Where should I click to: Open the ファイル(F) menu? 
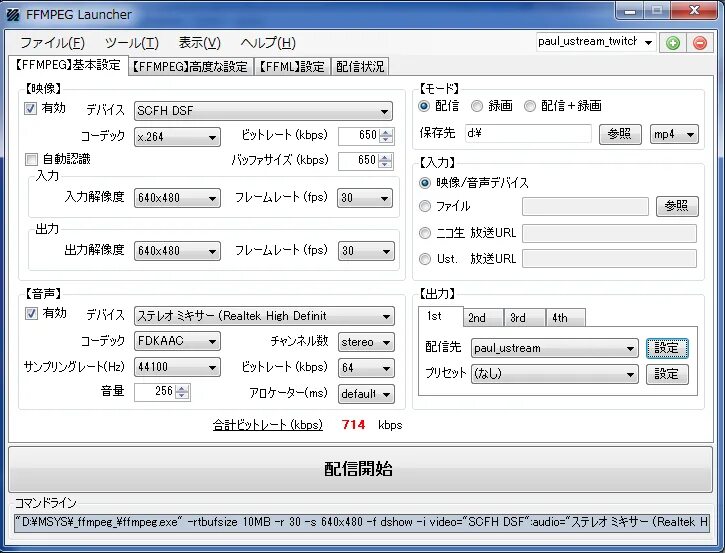coord(52,43)
